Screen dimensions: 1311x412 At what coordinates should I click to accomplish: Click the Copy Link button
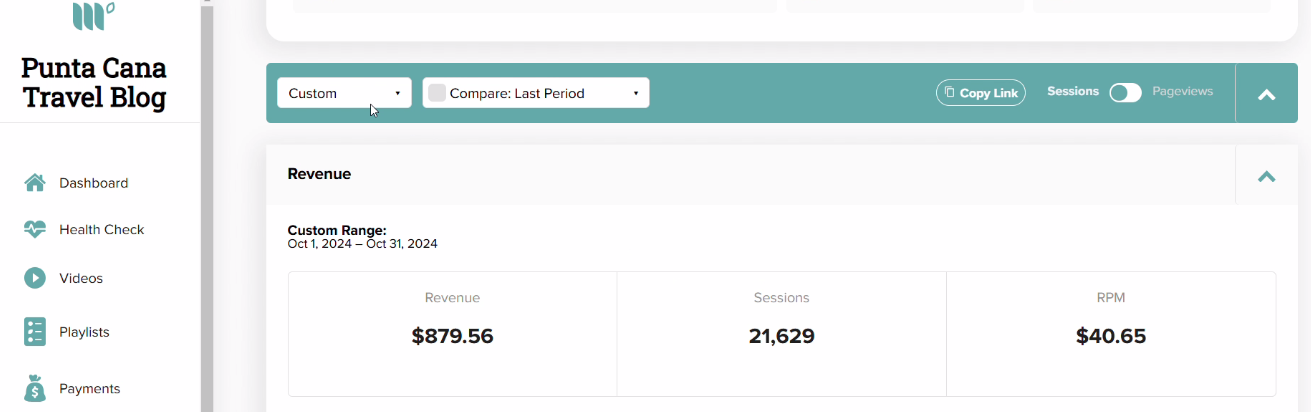(981, 93)
